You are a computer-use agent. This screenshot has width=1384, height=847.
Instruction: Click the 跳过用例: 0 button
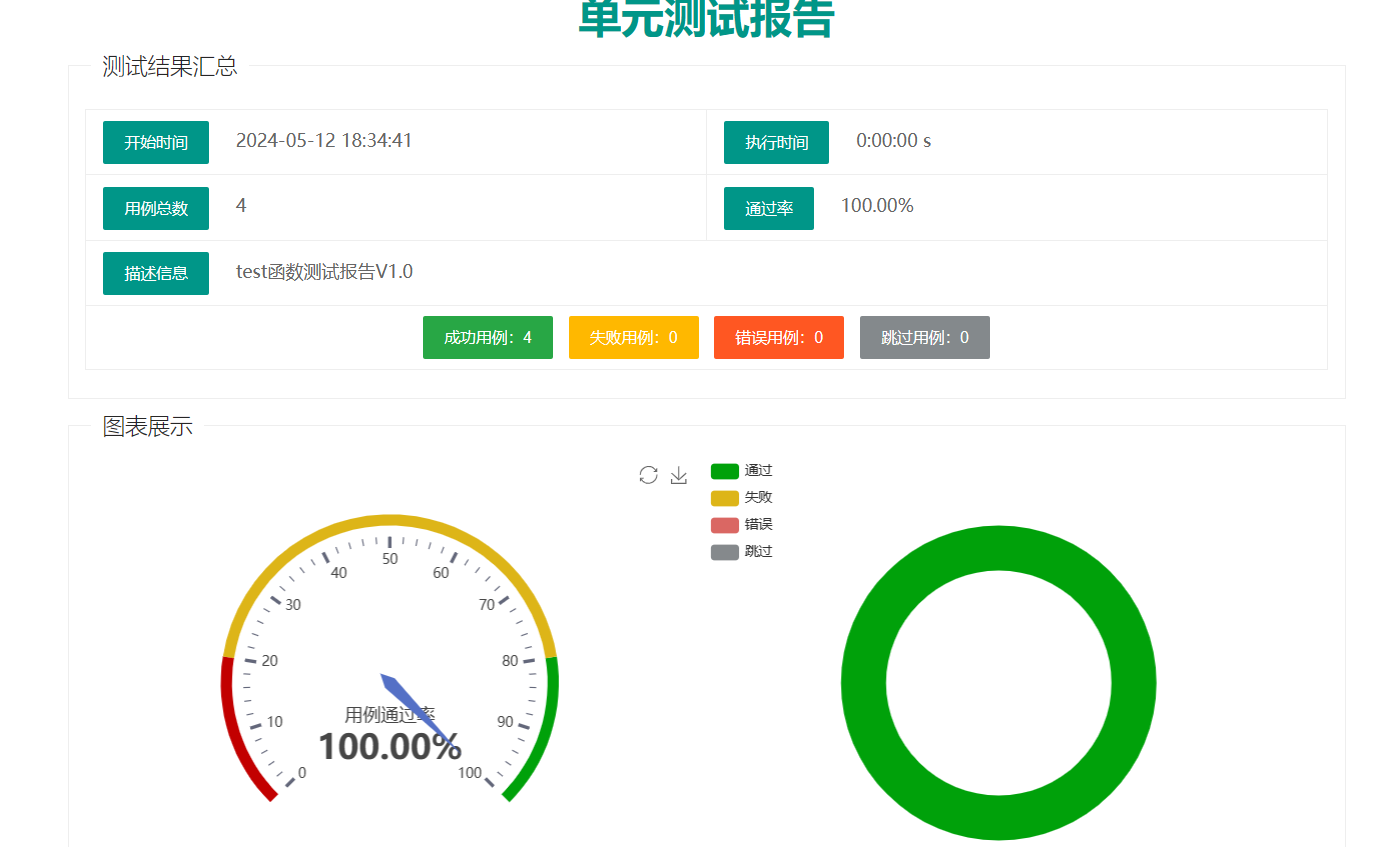925,338
